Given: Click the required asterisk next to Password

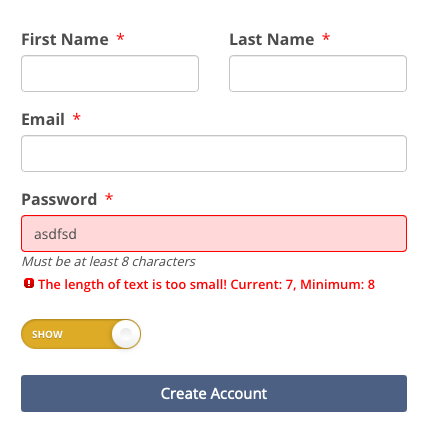Looking at the screenshot, I should (x=109, y=197).
